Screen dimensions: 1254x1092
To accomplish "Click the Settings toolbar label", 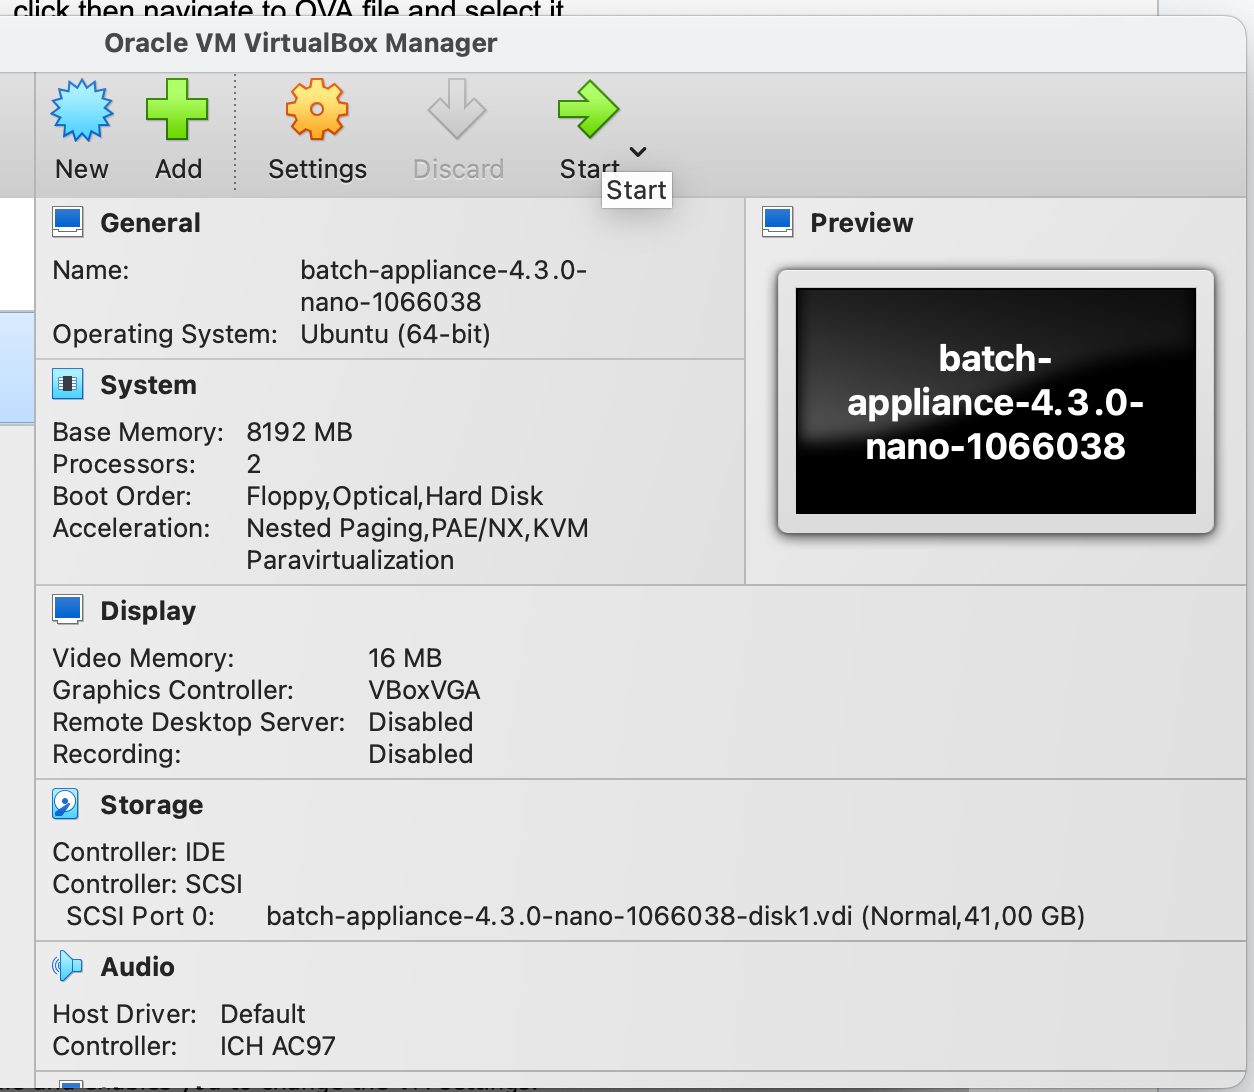I will coord(318,170).
